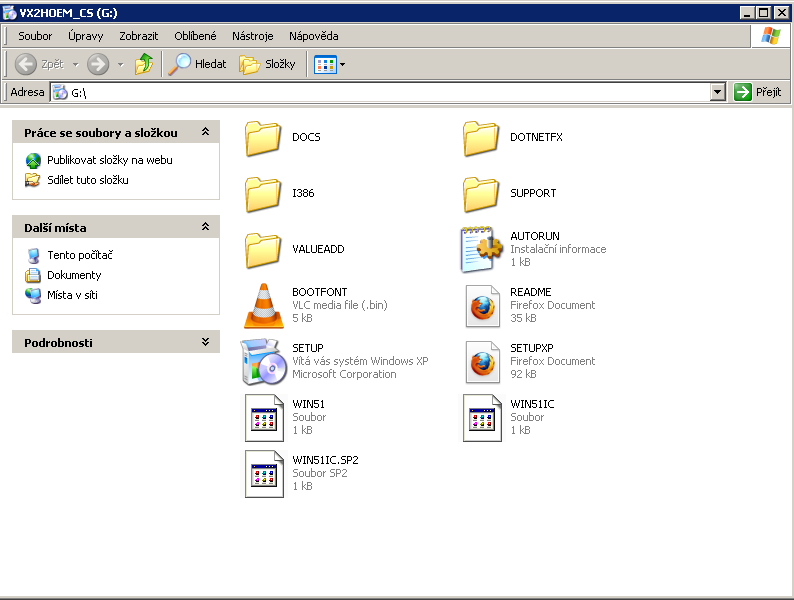Collapse the Práce se soubory a složkou panel
794x600 pixels.
click(x=205, y=132)
